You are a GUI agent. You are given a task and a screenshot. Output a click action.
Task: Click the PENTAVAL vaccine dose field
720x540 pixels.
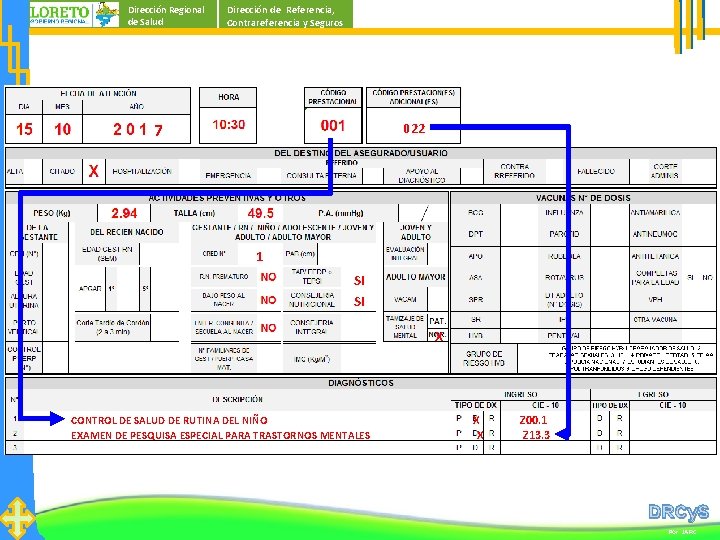(x=610, y=335)
